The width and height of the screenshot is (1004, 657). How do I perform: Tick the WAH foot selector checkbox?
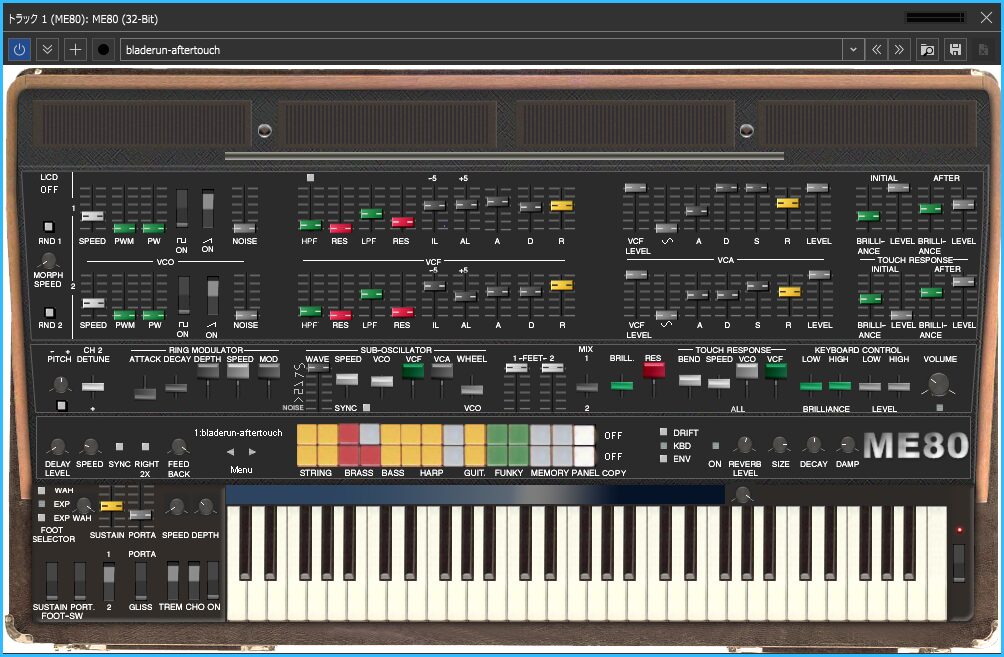coord(42,491)
